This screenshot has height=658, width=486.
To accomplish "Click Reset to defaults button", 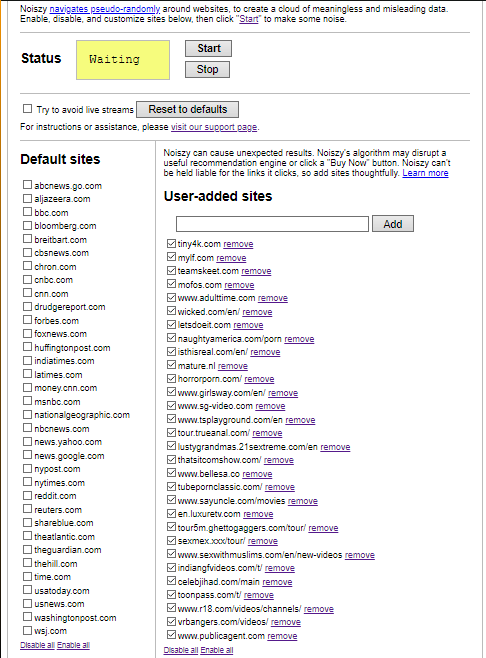I will (x=188, y=110).
